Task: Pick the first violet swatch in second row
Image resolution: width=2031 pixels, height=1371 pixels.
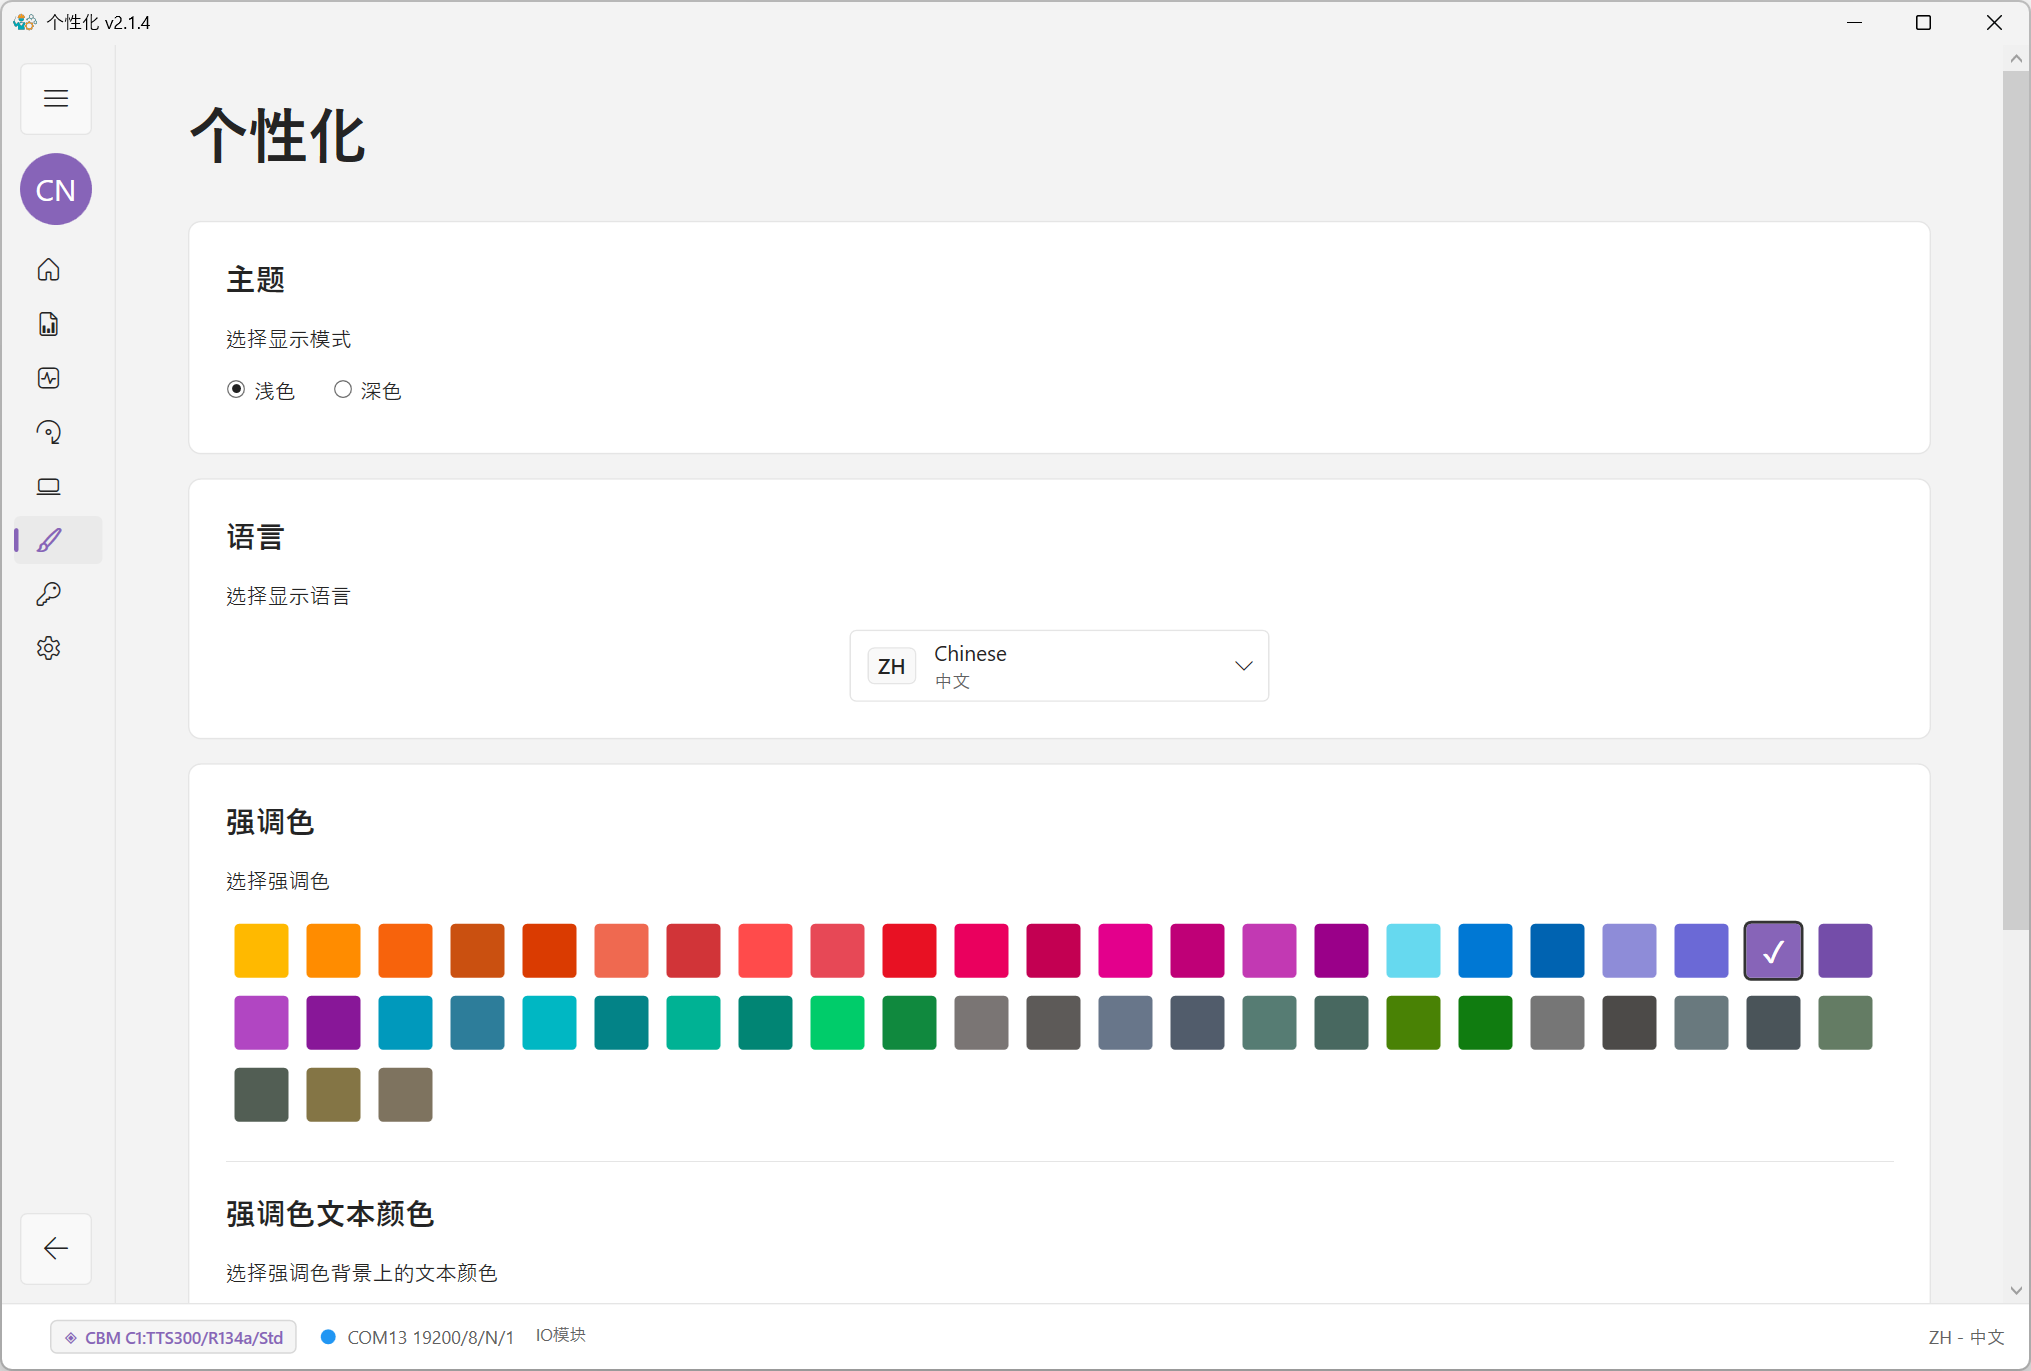Action: (x=261, y=1022)
